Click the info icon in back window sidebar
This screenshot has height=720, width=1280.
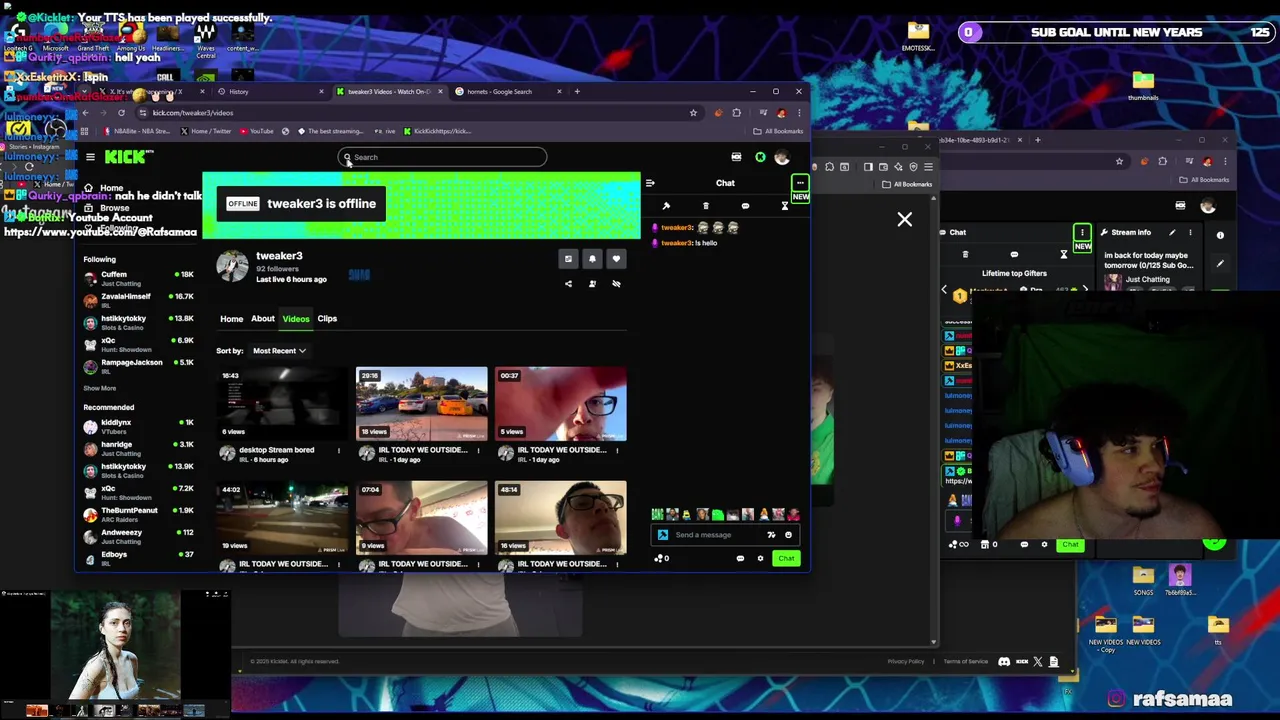point(1220,235)
